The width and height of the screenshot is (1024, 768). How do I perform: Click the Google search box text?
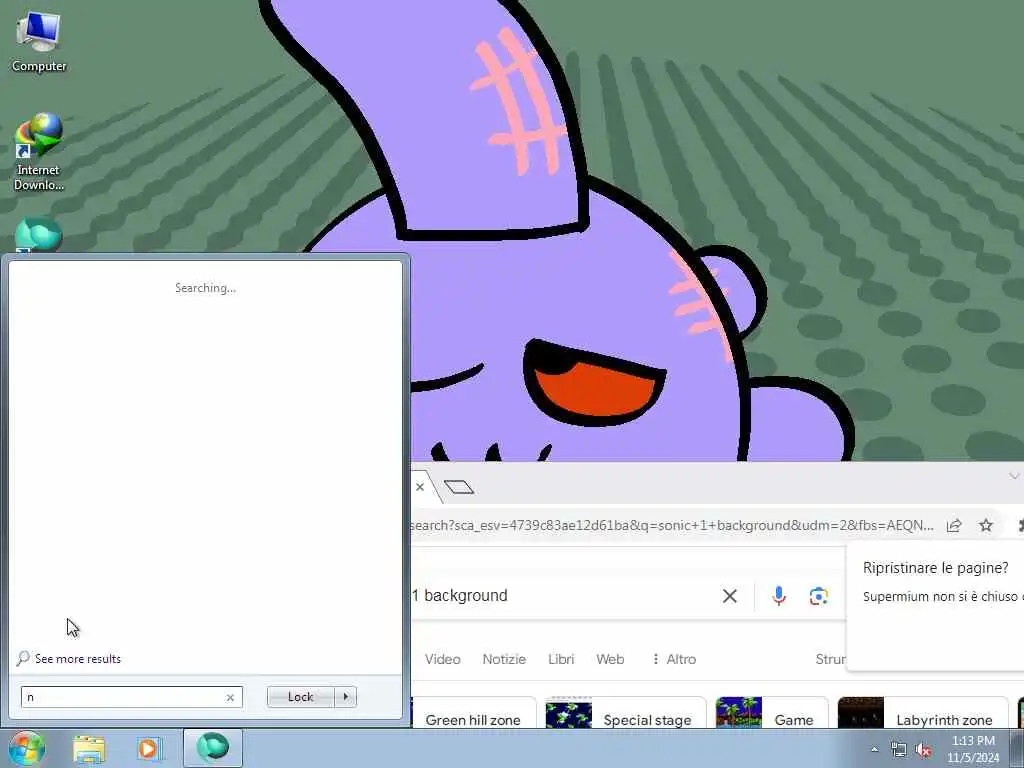tap(460, 596)
